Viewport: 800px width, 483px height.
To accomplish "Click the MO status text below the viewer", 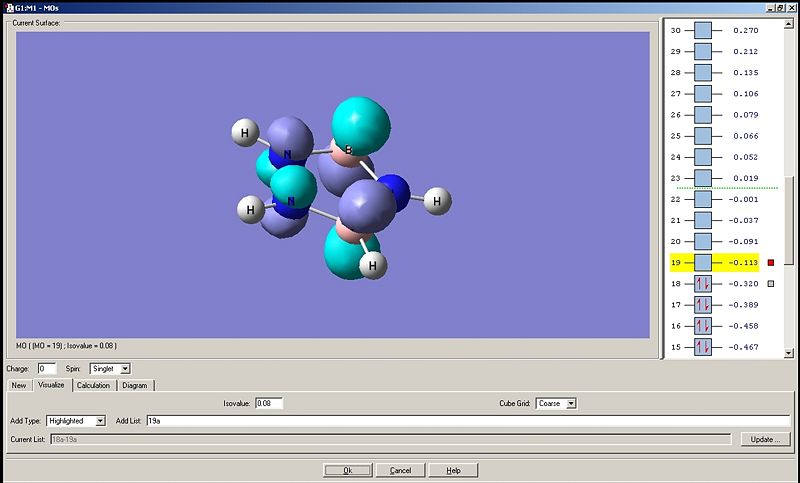I will coord(66,346).
